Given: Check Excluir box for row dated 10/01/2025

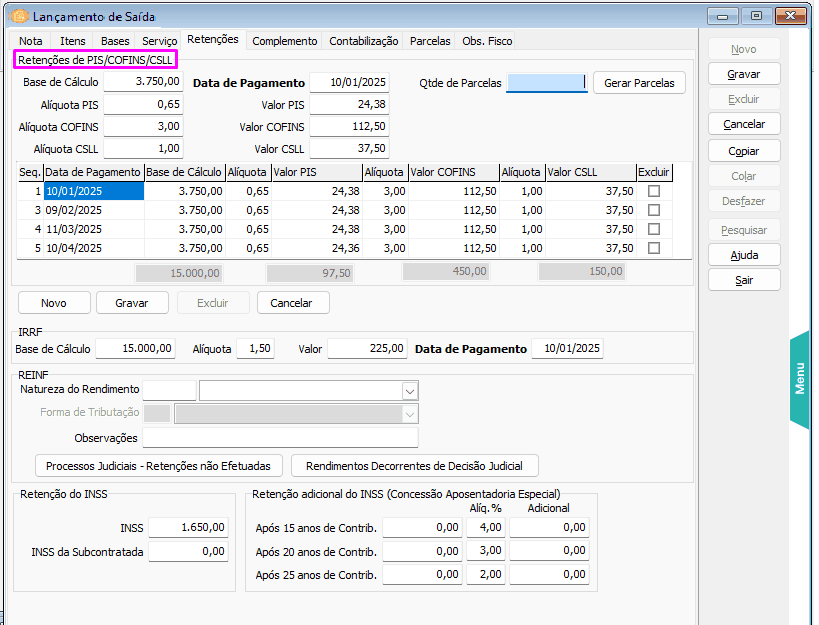Looking at the screenshot, I should point(654,191).
